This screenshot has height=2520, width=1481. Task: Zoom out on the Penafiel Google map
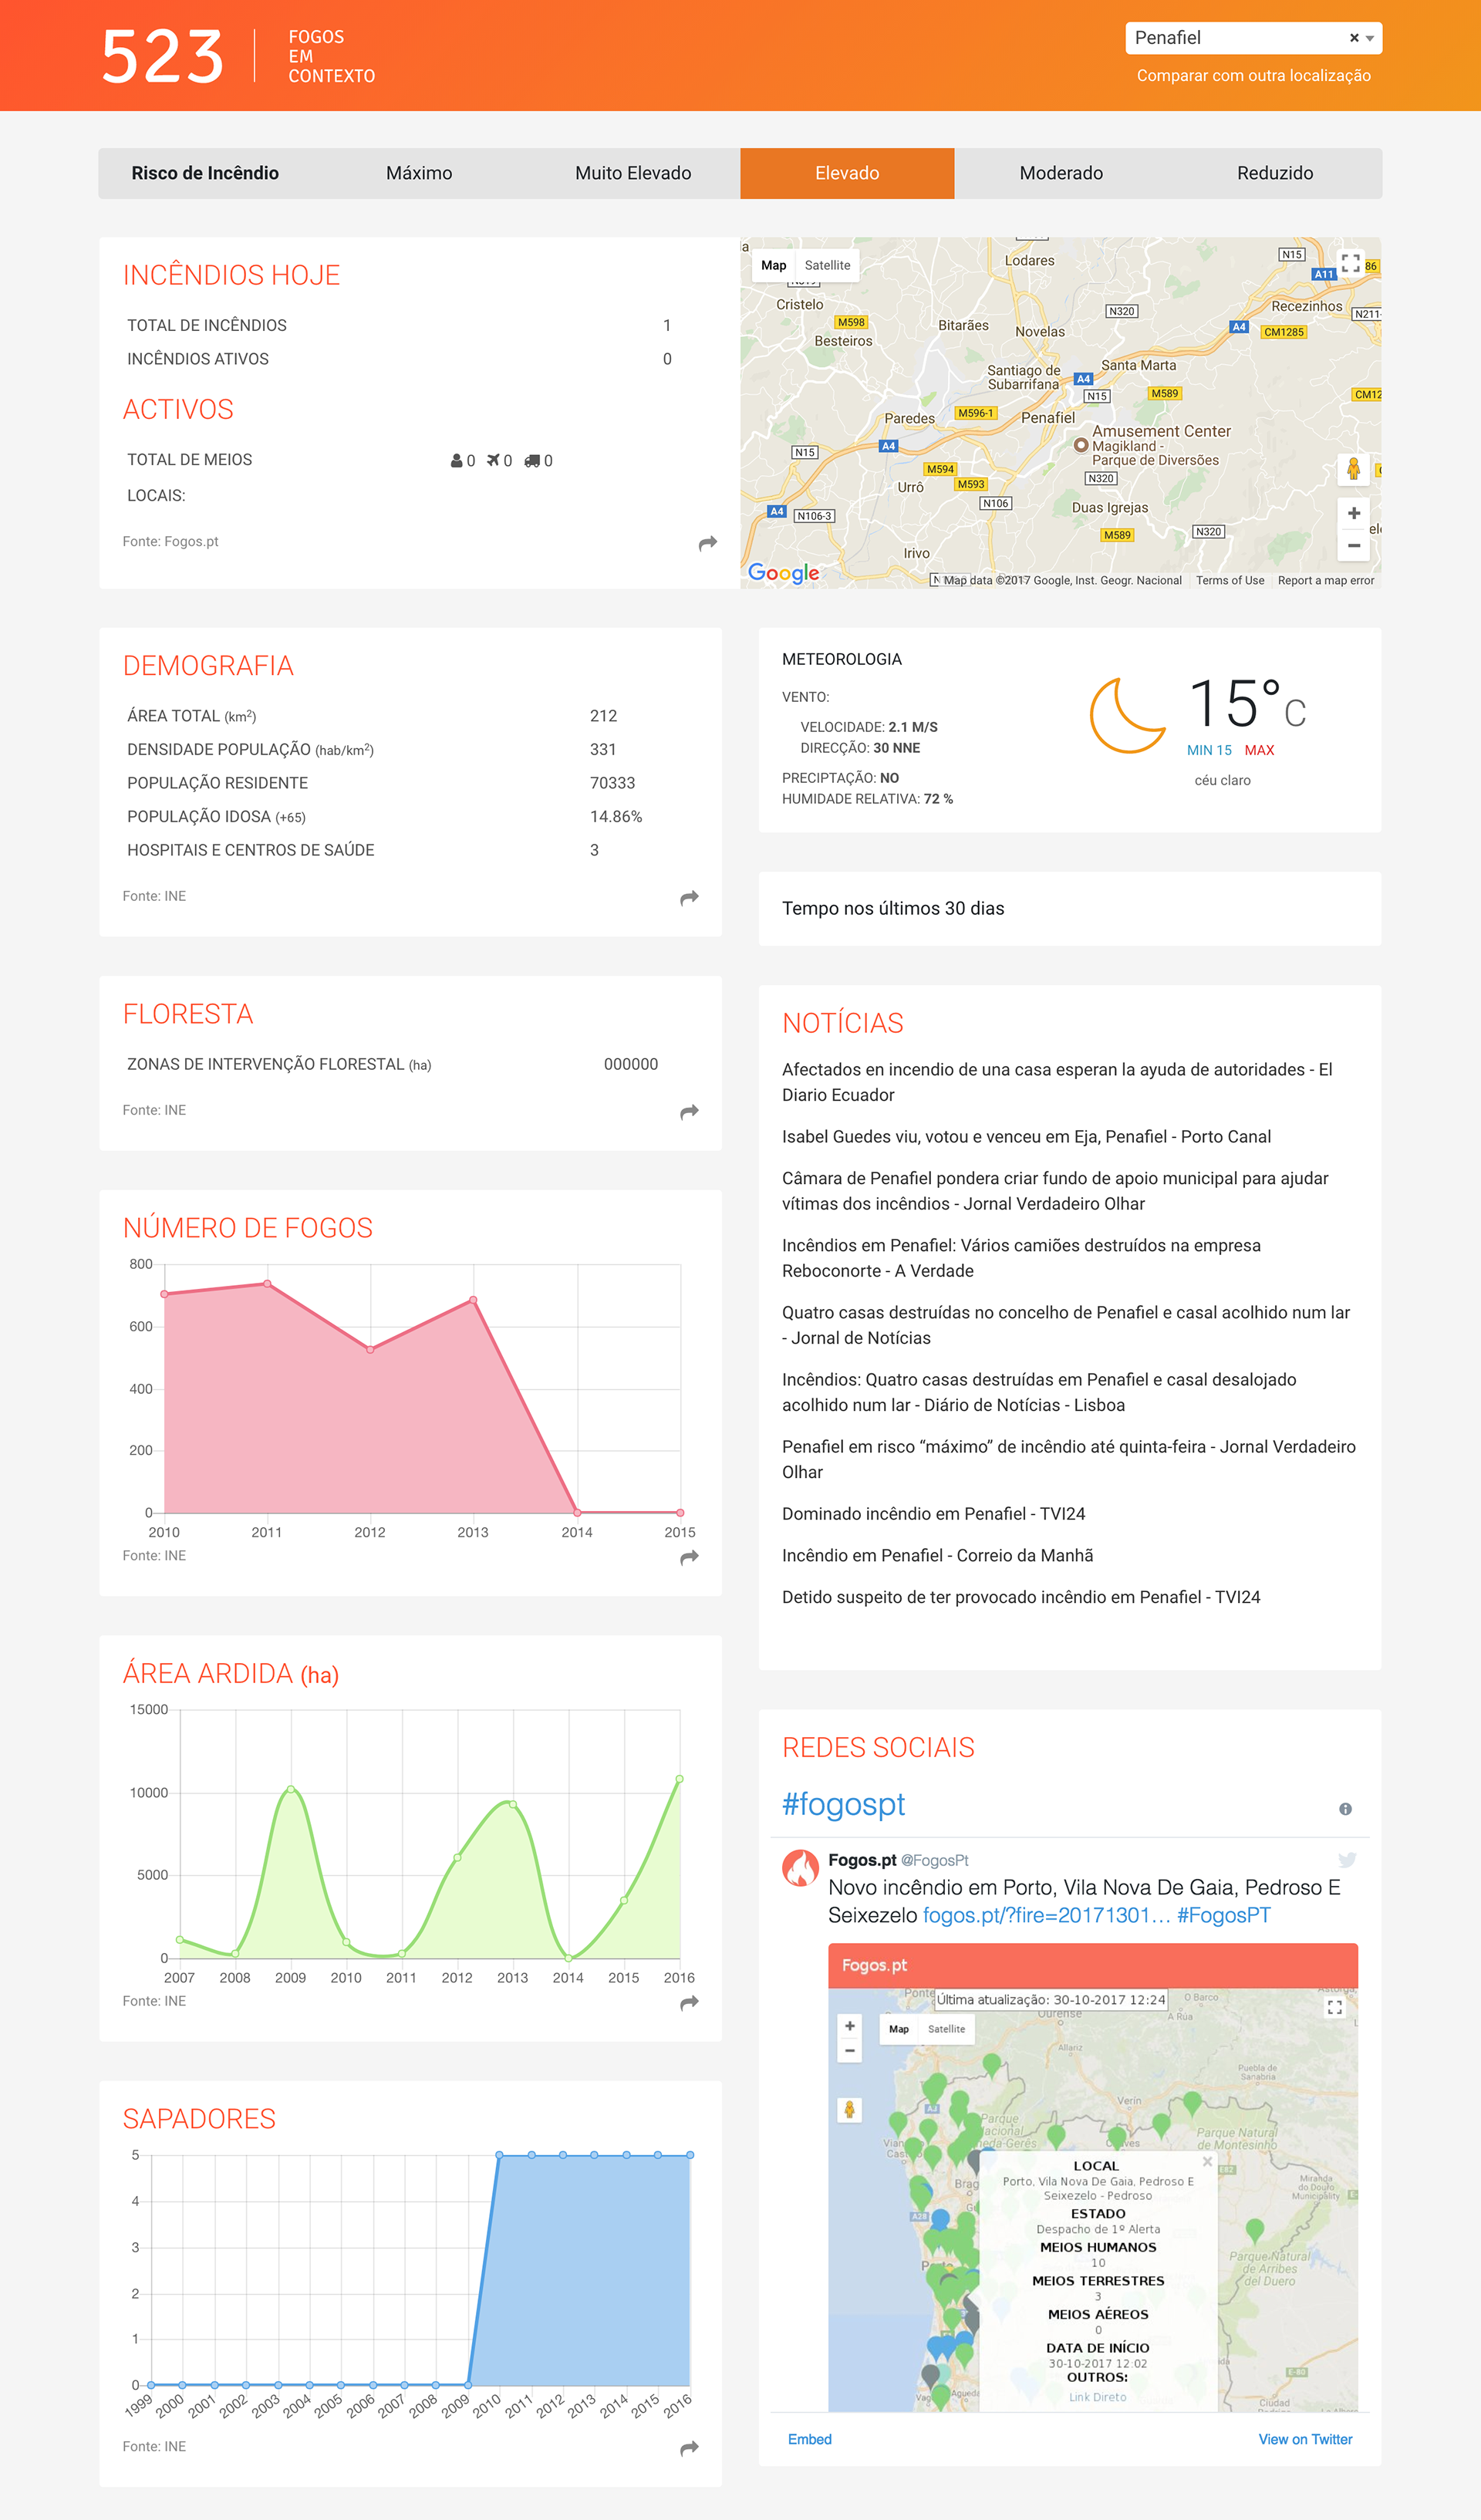(1353, 545)
